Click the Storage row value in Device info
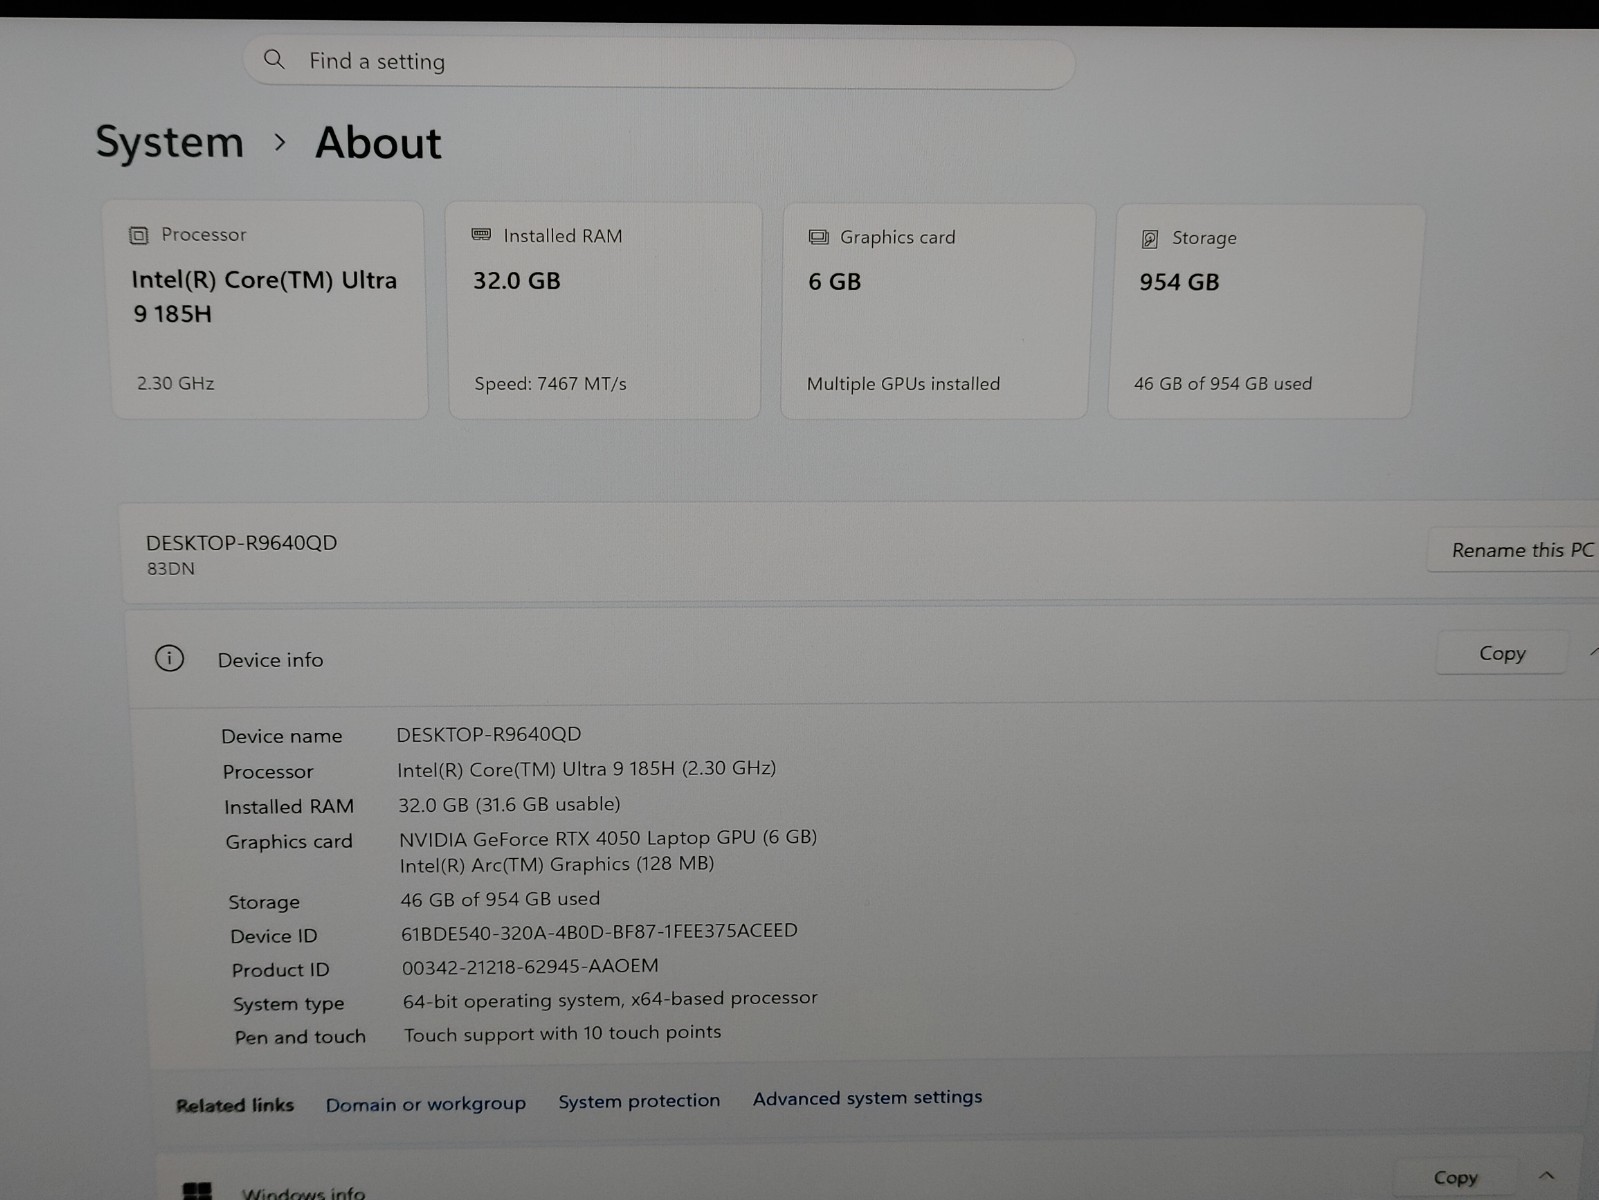The height and width of the screenshot is (1200, 1599). [x=500, y=899]
